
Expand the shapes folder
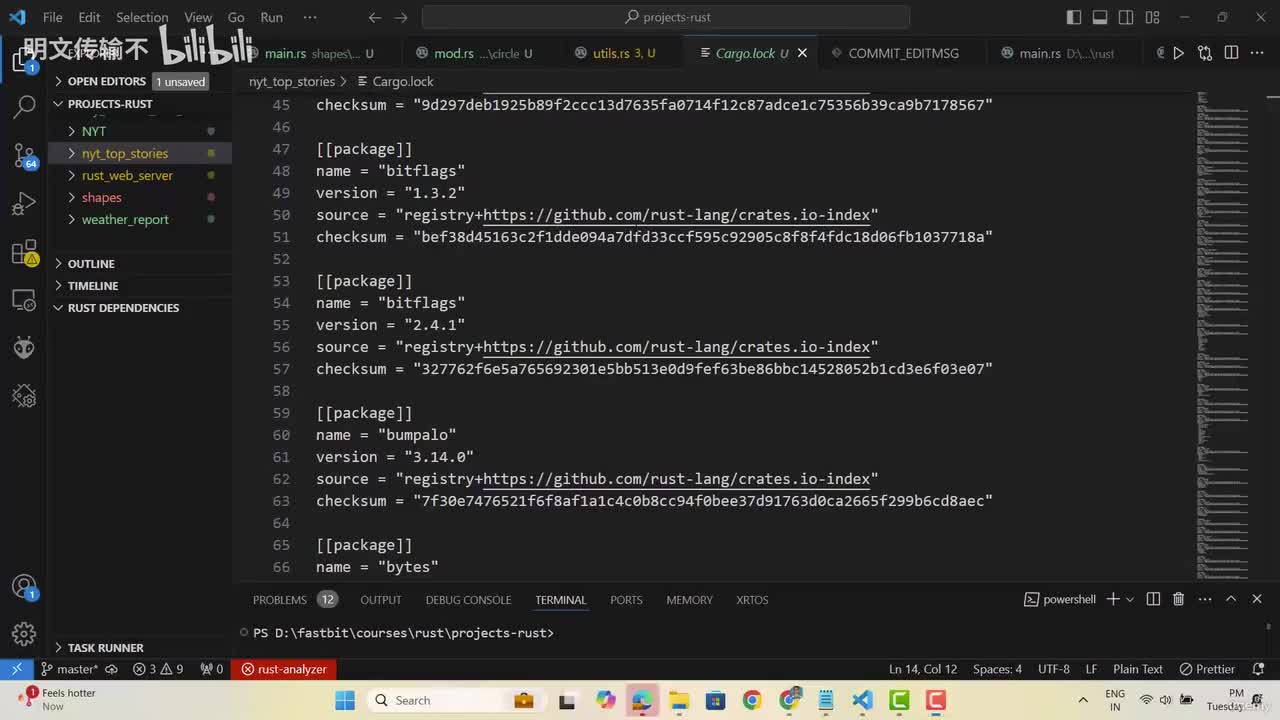(x=101, y=197)
